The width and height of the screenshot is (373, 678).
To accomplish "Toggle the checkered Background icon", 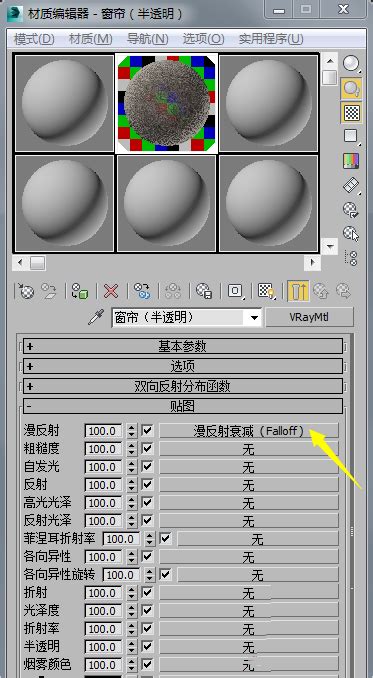I will [x=352, y=112].
